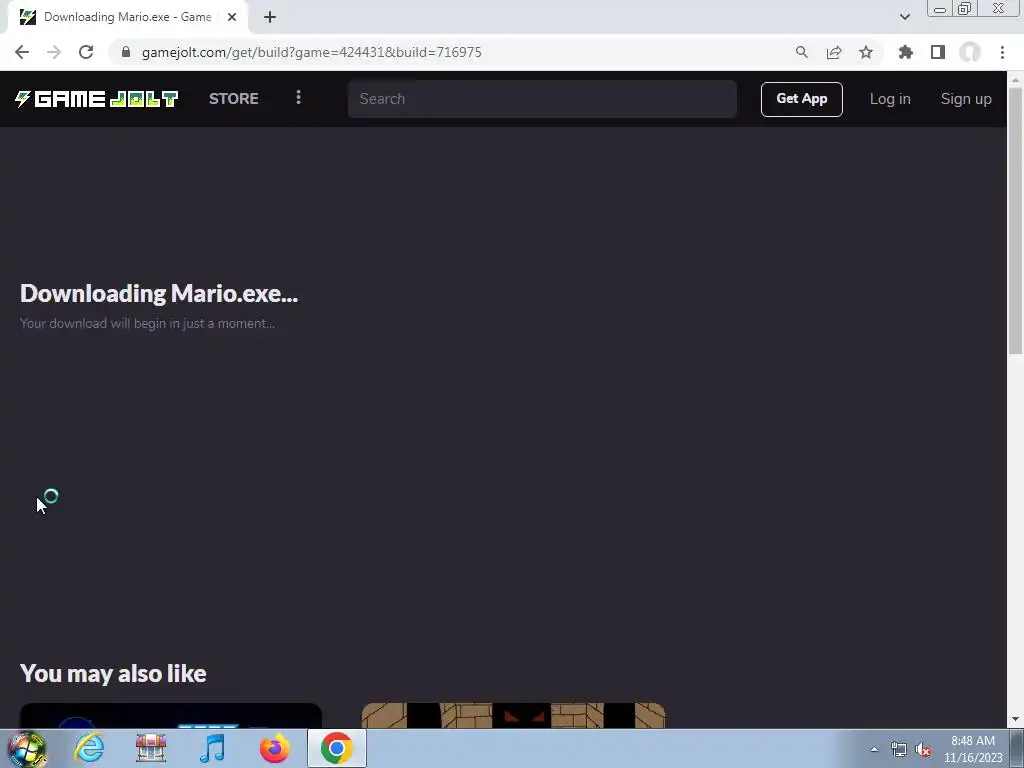
Task: View site info via the lock icon
Action: [x=126, y=52]
